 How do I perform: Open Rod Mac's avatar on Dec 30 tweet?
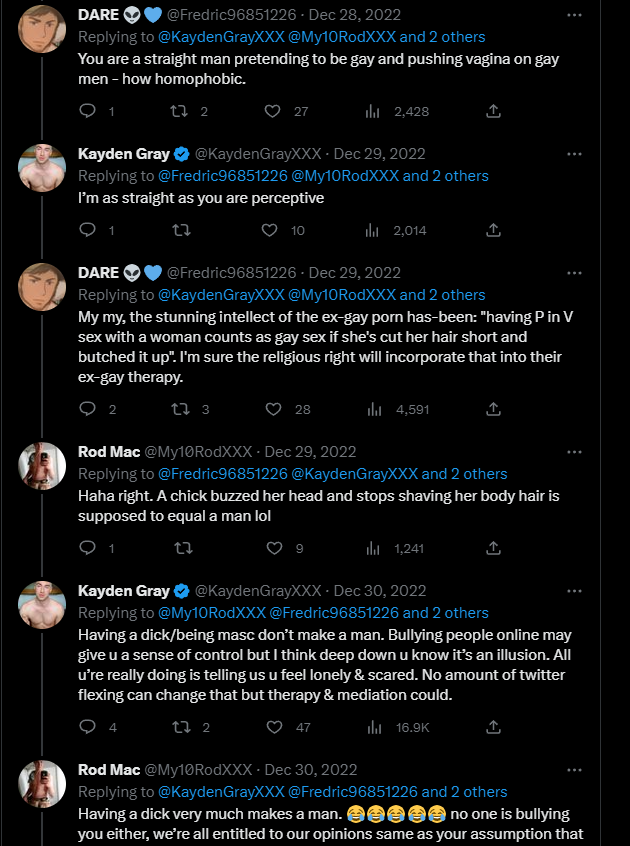pos(42,783)
